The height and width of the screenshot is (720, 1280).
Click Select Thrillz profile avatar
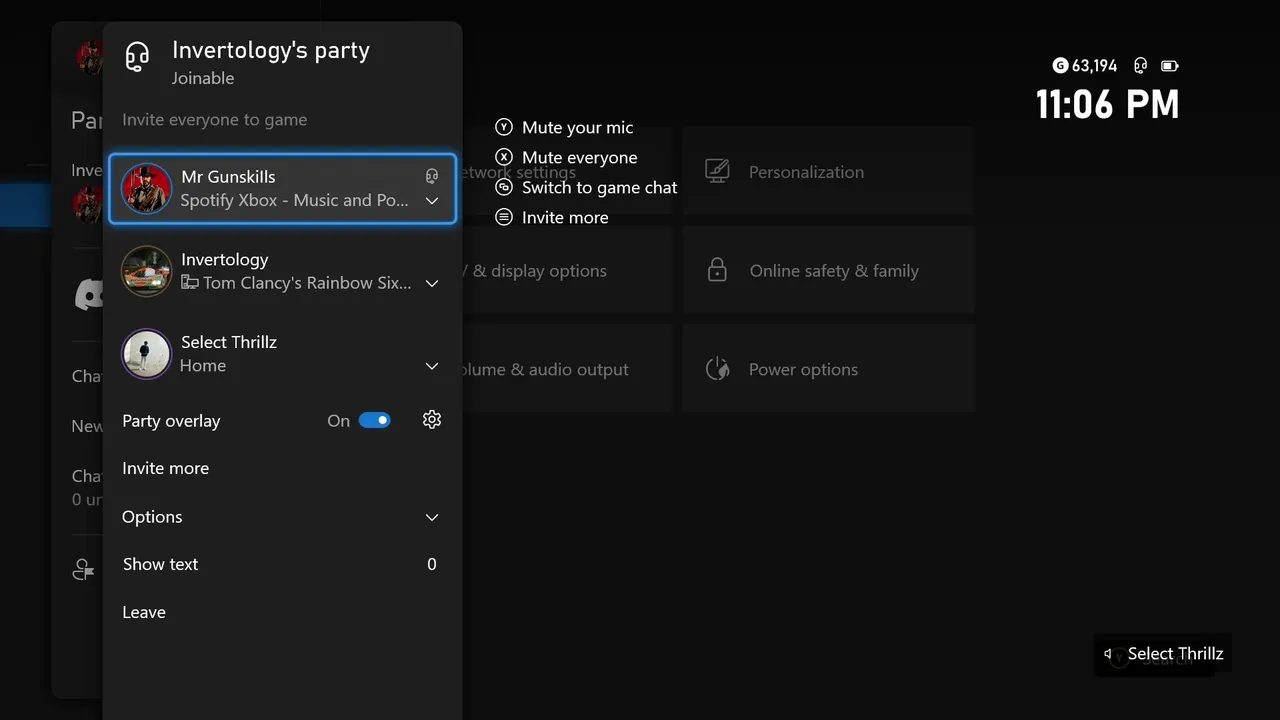[x=146, y=354]
